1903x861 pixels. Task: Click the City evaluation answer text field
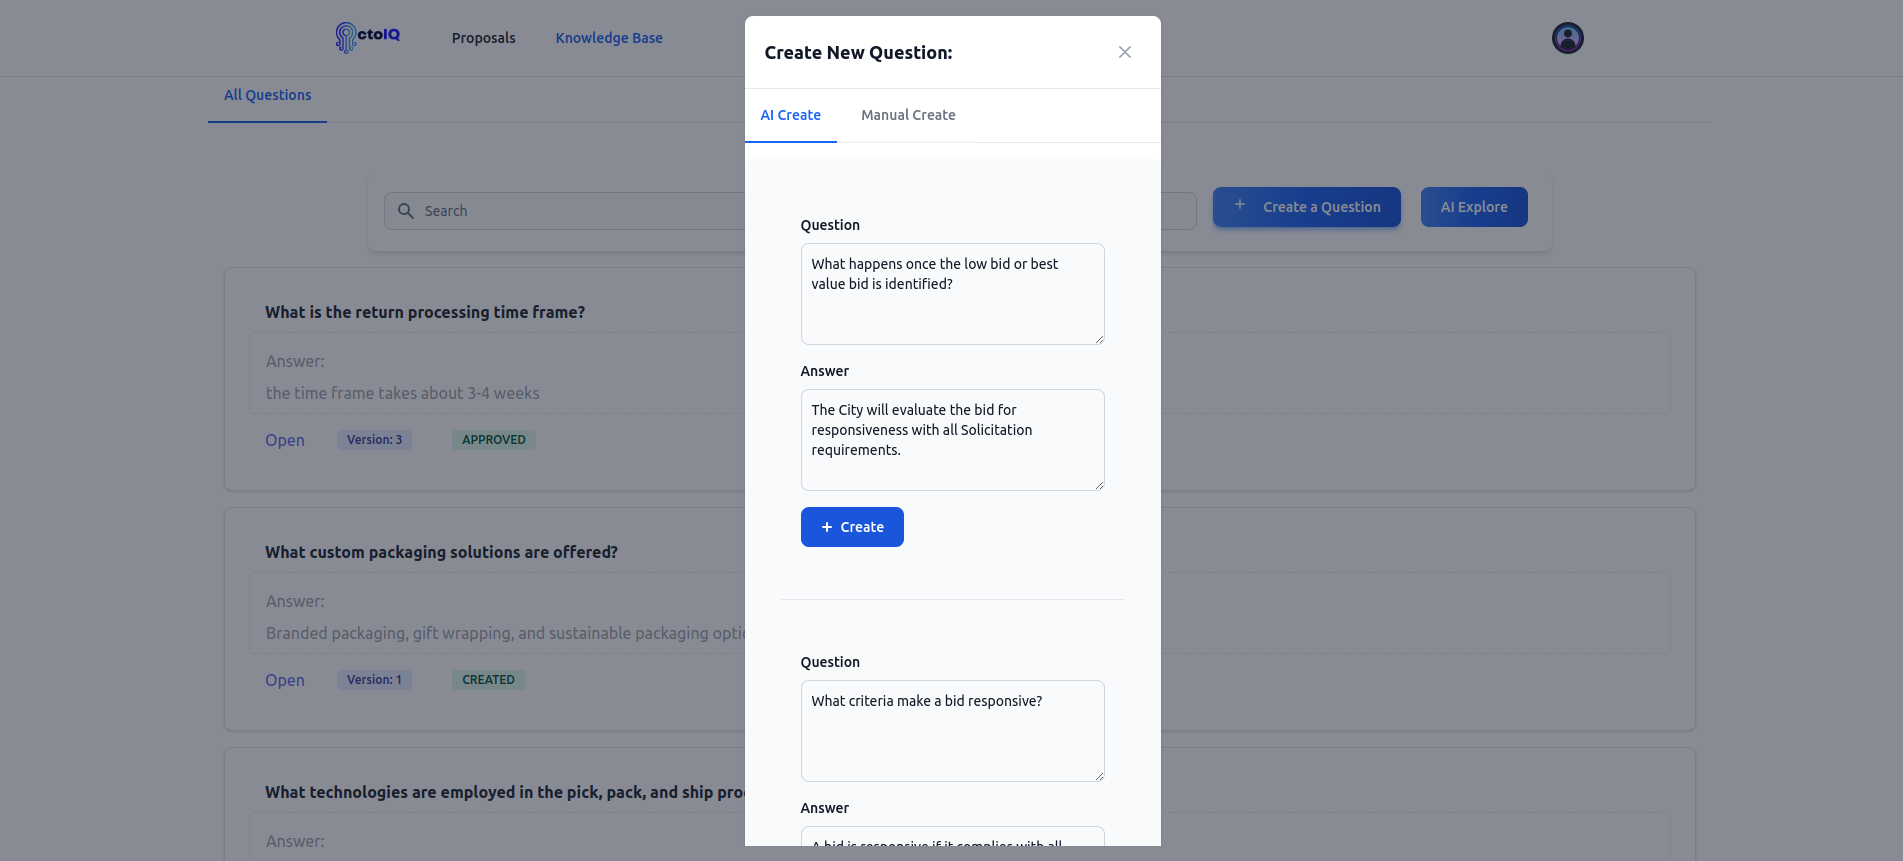tap(952, 440)
